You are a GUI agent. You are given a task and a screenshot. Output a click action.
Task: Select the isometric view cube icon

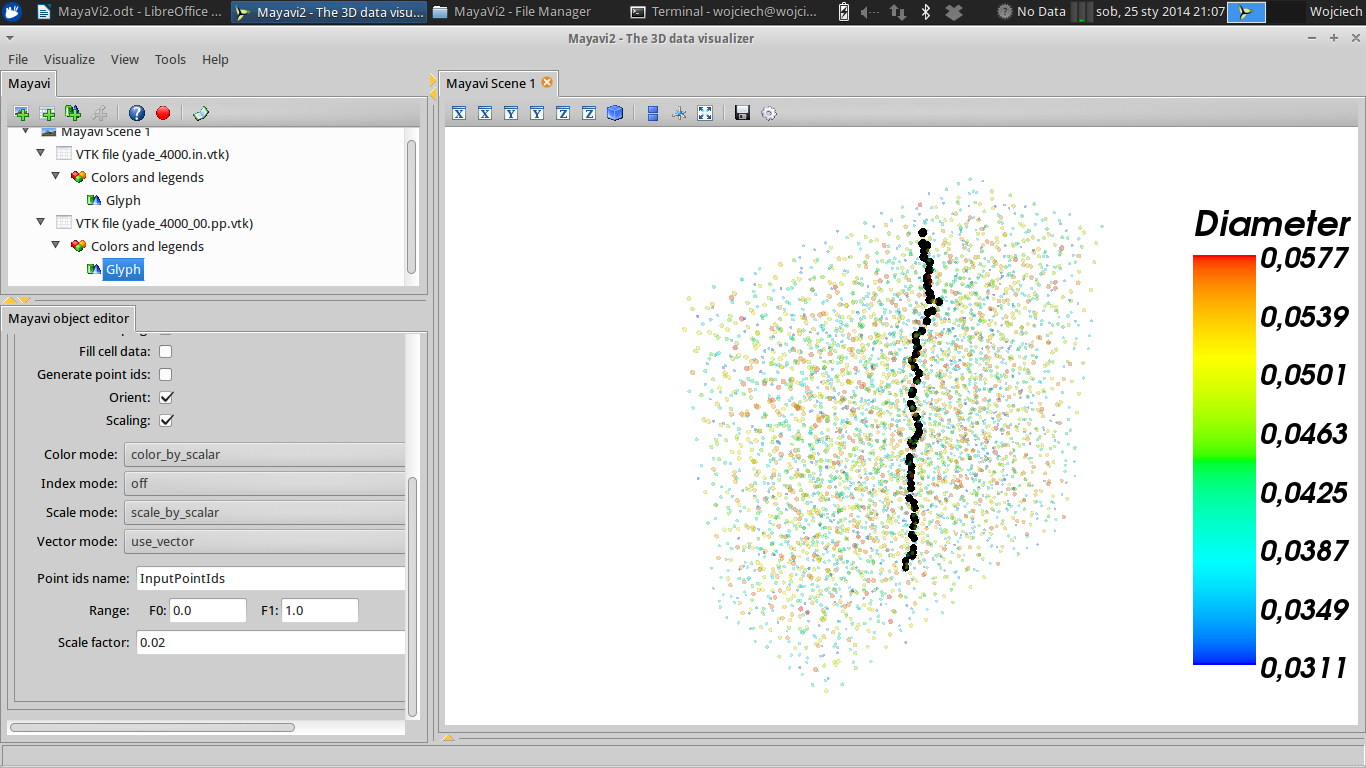click(x=614, y=113)
